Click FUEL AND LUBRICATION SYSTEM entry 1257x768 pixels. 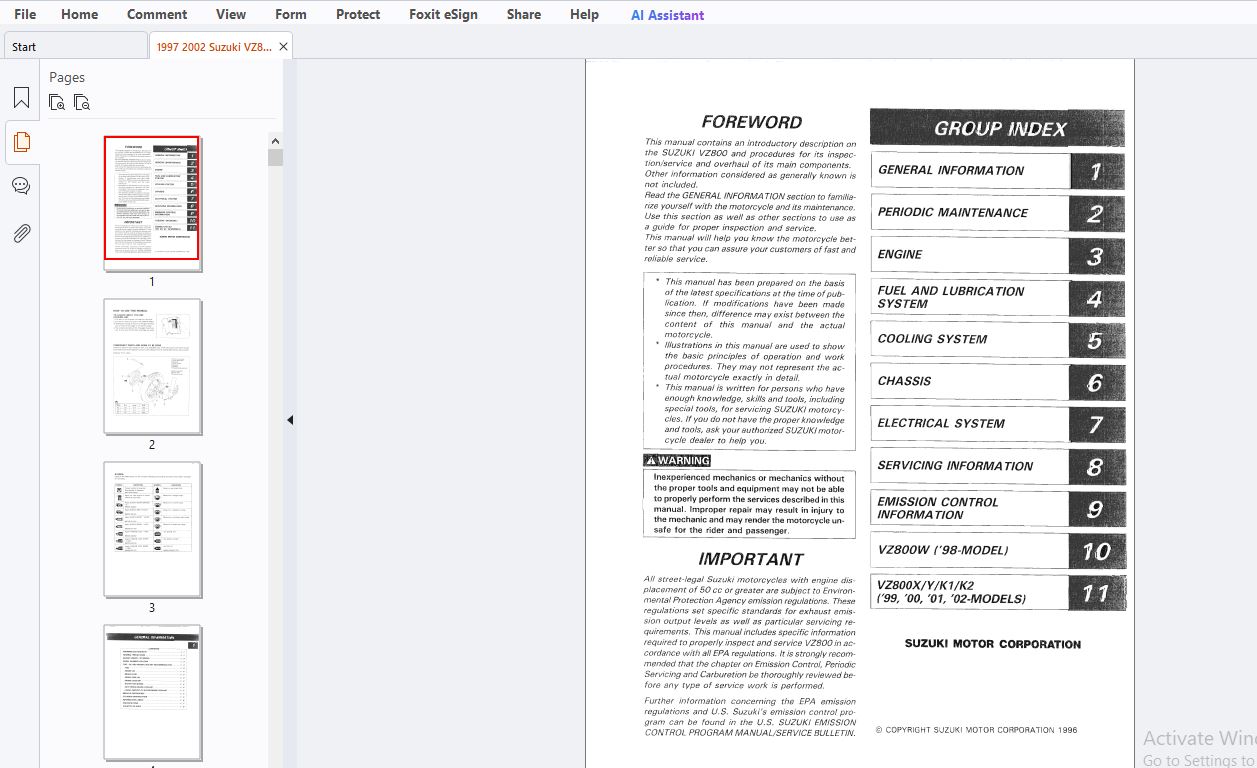tap(997, 297)
